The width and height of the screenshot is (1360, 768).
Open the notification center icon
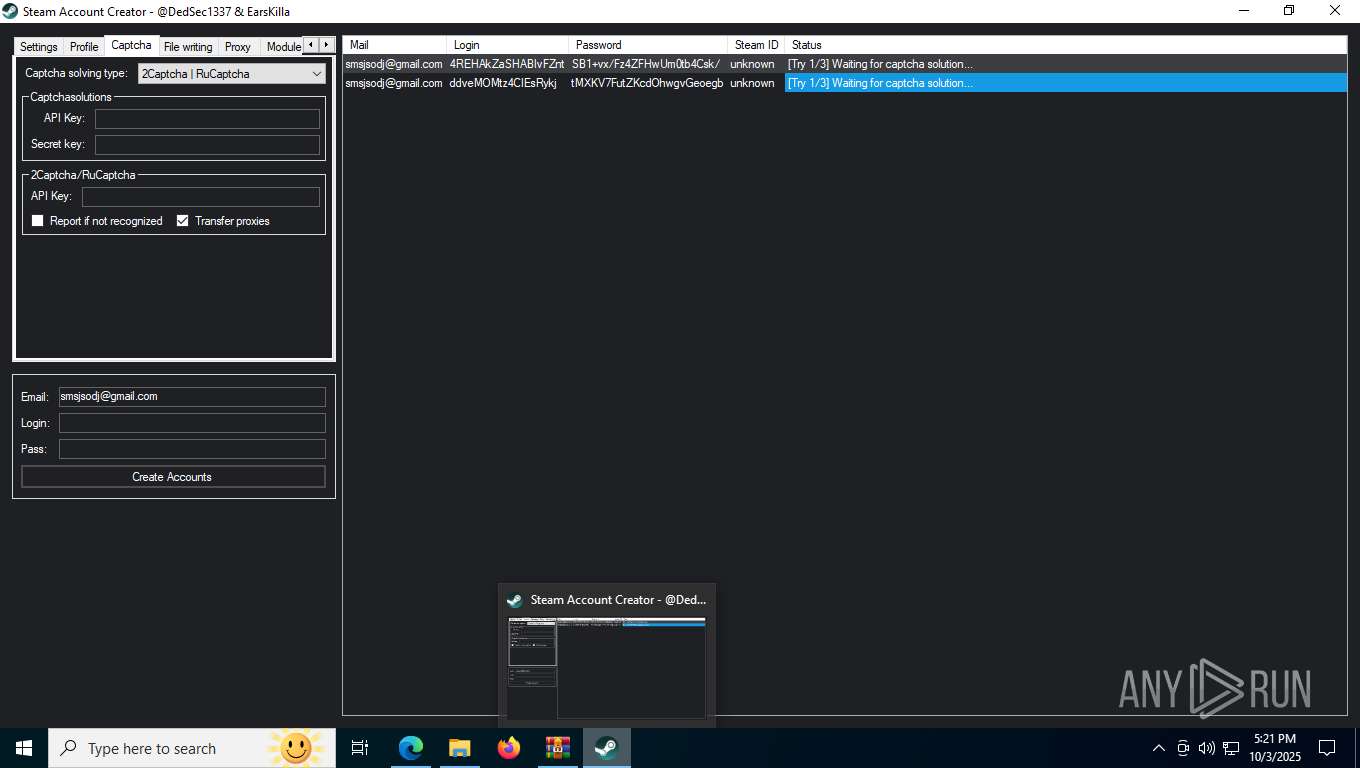[1327, 748]
